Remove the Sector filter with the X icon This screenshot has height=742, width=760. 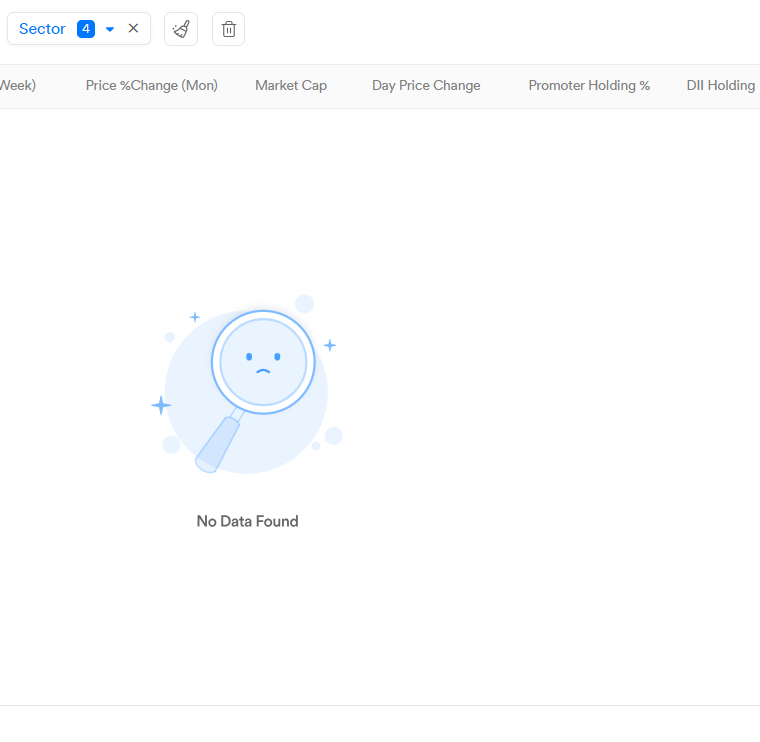(x=133, y=28)
